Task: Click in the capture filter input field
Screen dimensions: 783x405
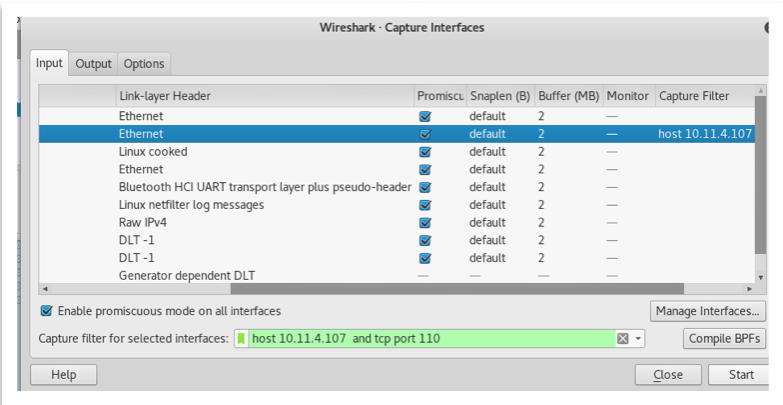Action: pos(432,339)
